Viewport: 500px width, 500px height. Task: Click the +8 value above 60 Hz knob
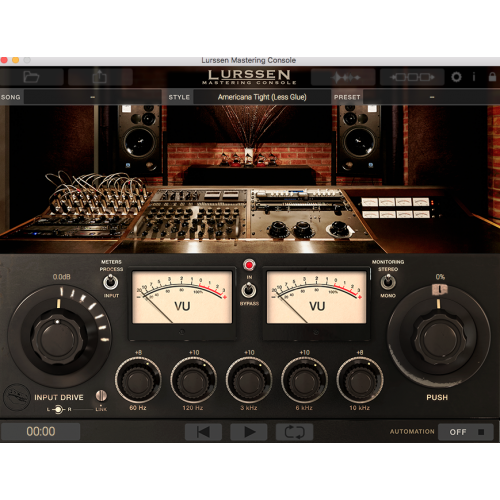pyautogui.click(x=138, y=352)
